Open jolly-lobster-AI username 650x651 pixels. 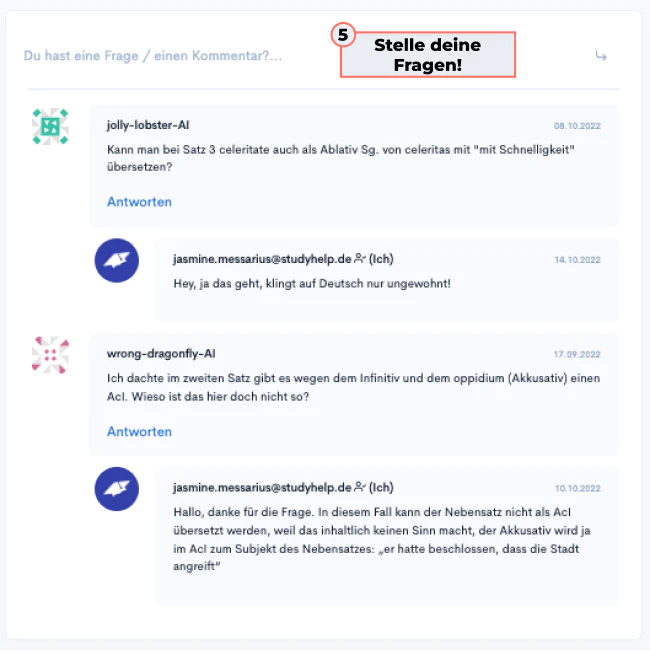148,125
